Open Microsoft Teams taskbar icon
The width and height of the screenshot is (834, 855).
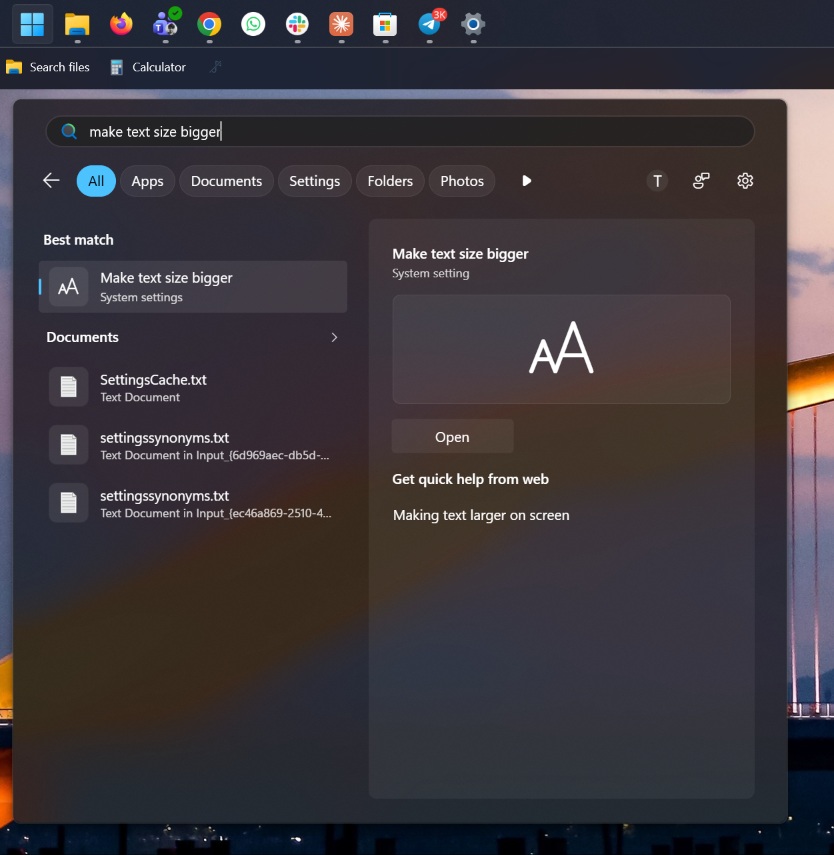166,23
